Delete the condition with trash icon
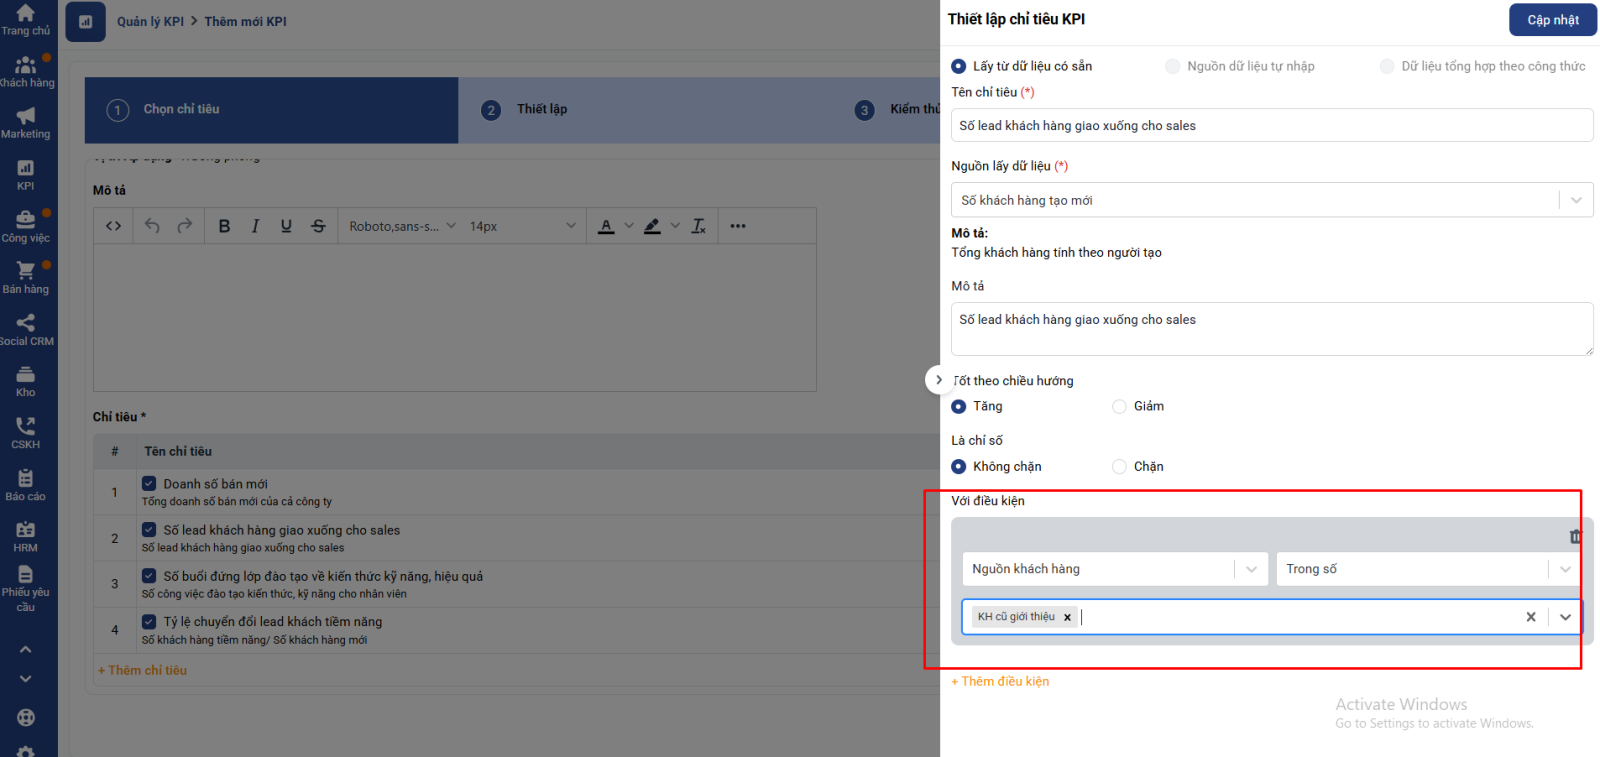Image resolution: width=1600 pixels, height=757 pixels. click(1575, 537)
